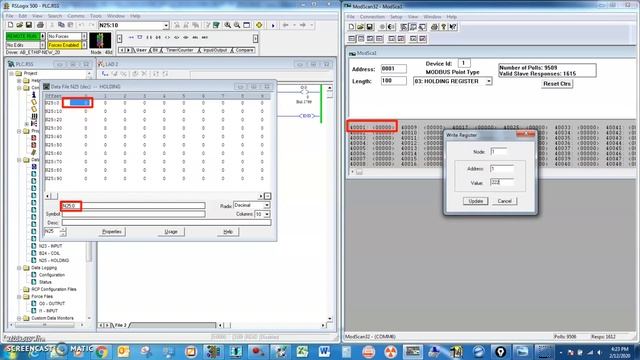Open the address dropdown showing N25:10
This screenshot has width=640, height=360.
[x=166, y=25]
